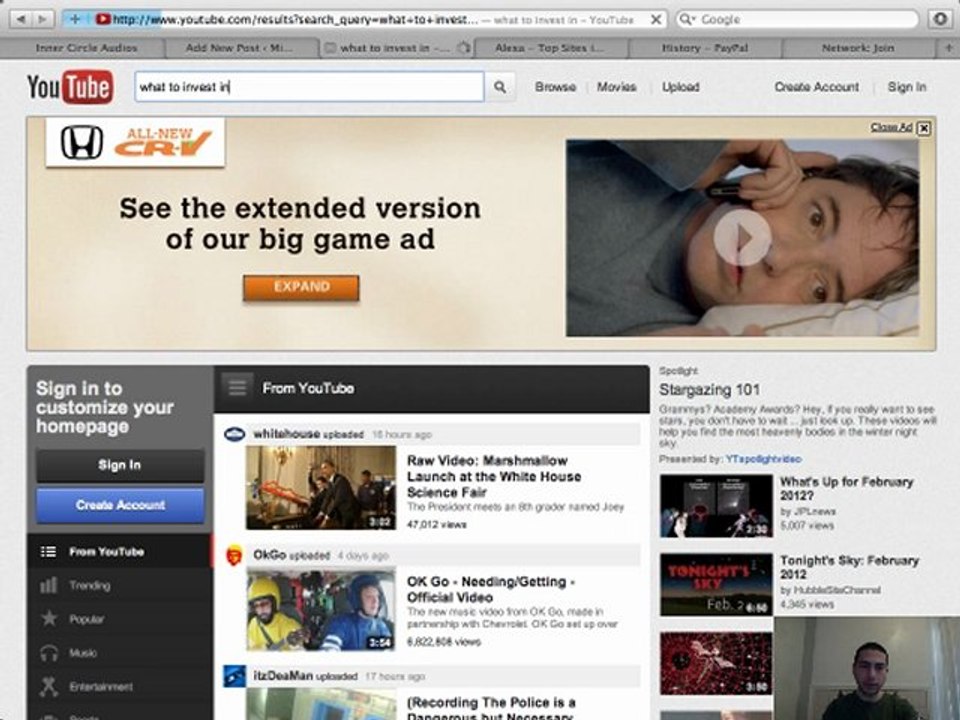Viewport: 960px width, 720px height.
Task: Click the whitehouse channel avatar icon
Action: click(x=234, y=434)
